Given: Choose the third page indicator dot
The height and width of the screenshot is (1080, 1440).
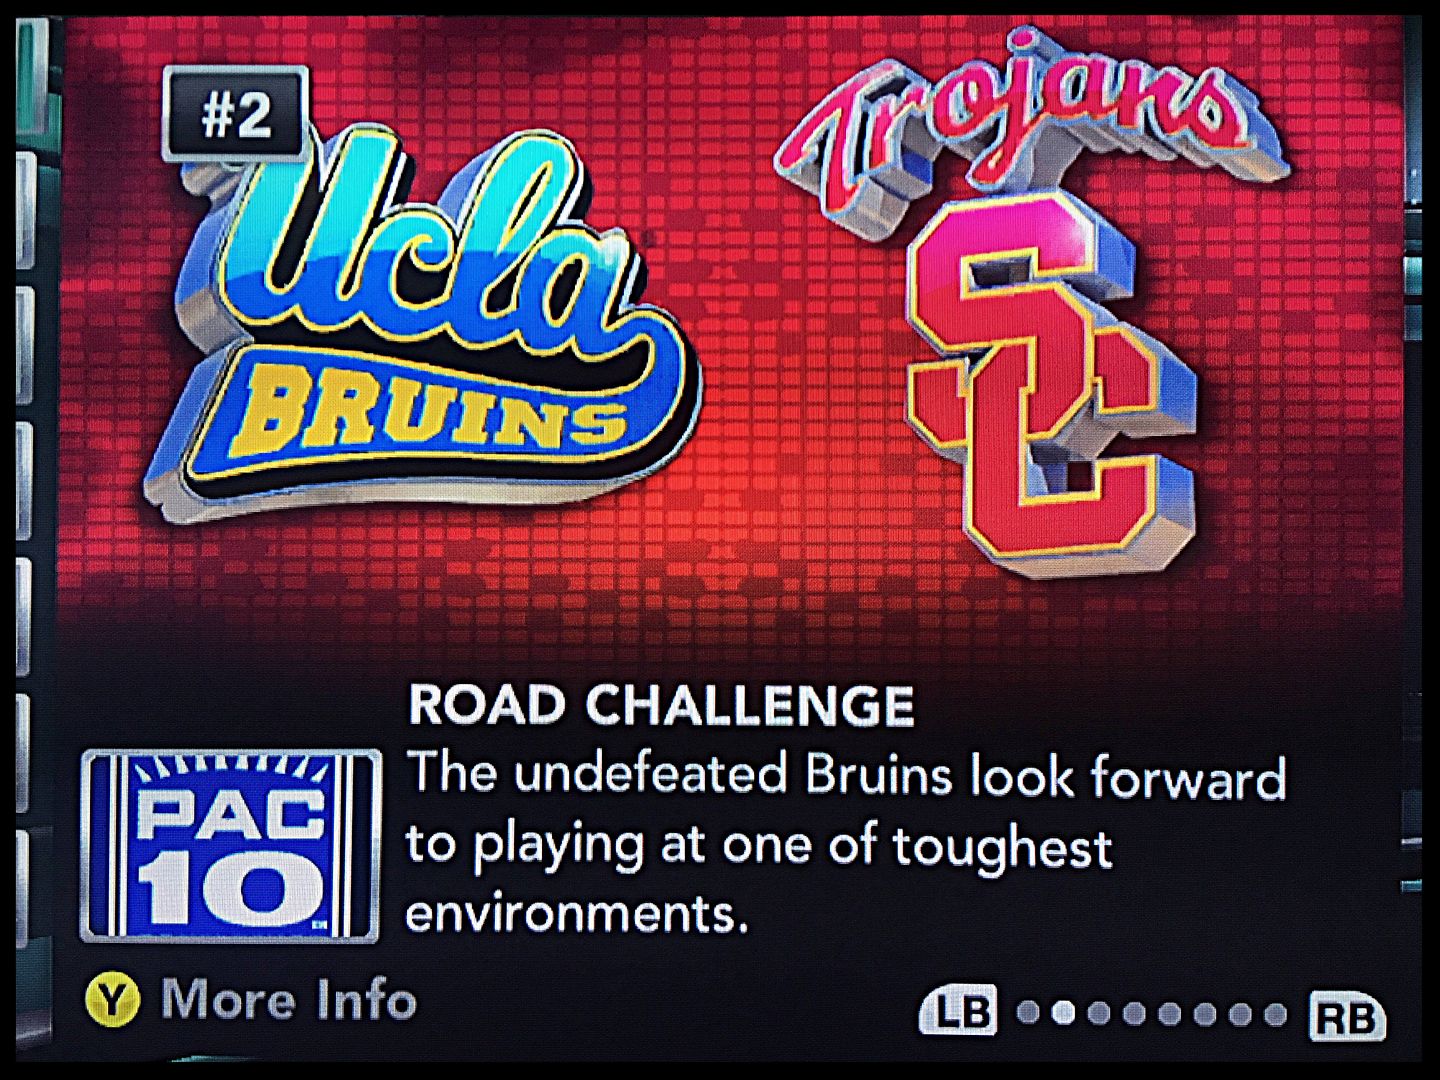Looking at the screenshot, I should click(x=1099, y=1013).
